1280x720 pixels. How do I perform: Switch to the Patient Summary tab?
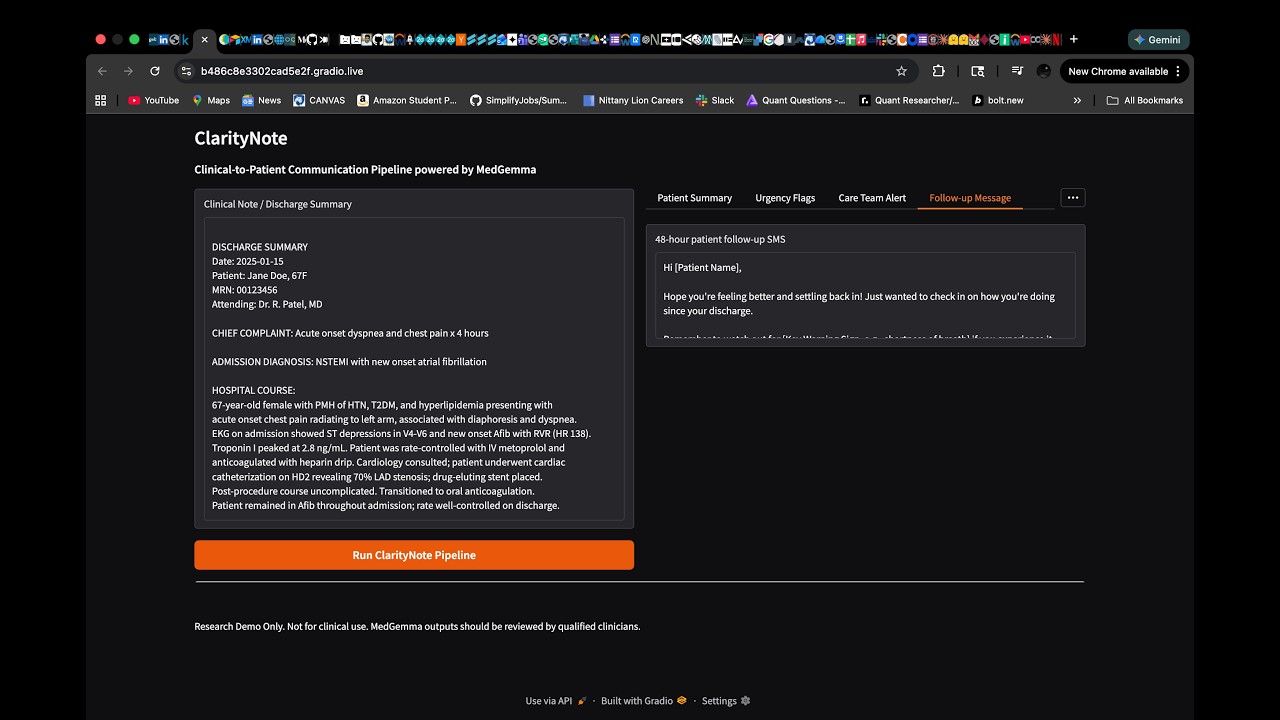pos(695,198)
